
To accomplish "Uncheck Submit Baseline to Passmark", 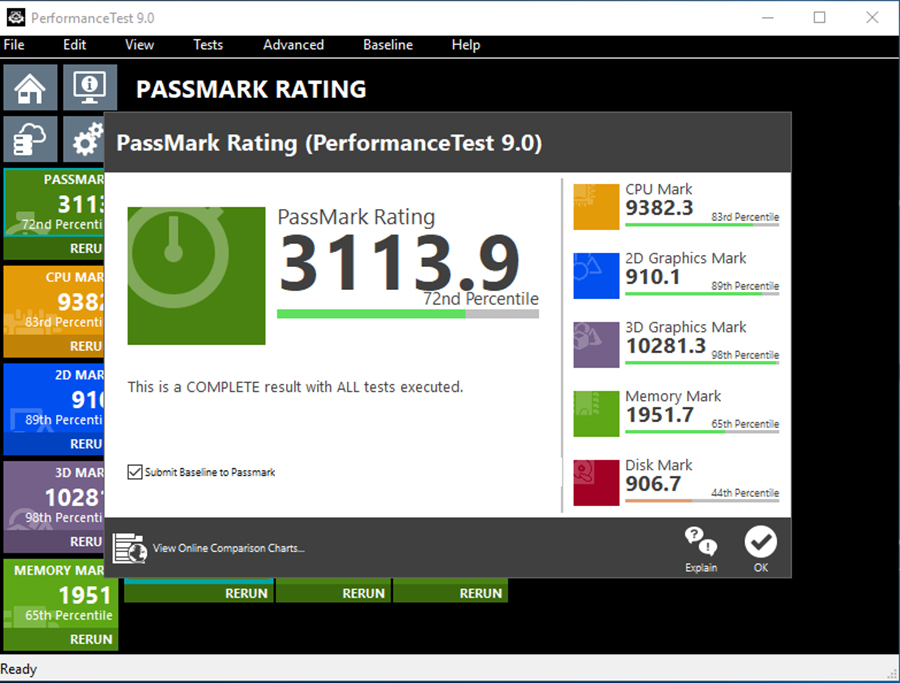I will (x=135, y=472).
